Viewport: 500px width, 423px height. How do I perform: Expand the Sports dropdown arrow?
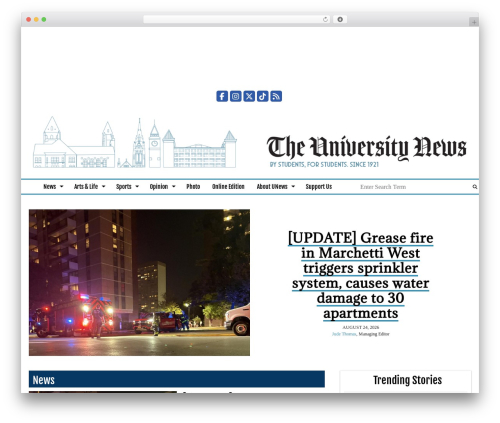pos(137,187)
